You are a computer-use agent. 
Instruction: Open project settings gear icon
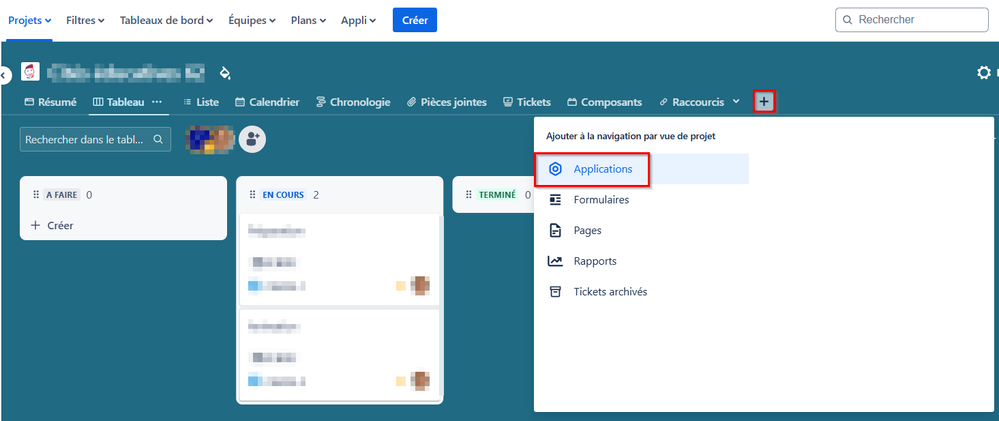pos(984,73)
